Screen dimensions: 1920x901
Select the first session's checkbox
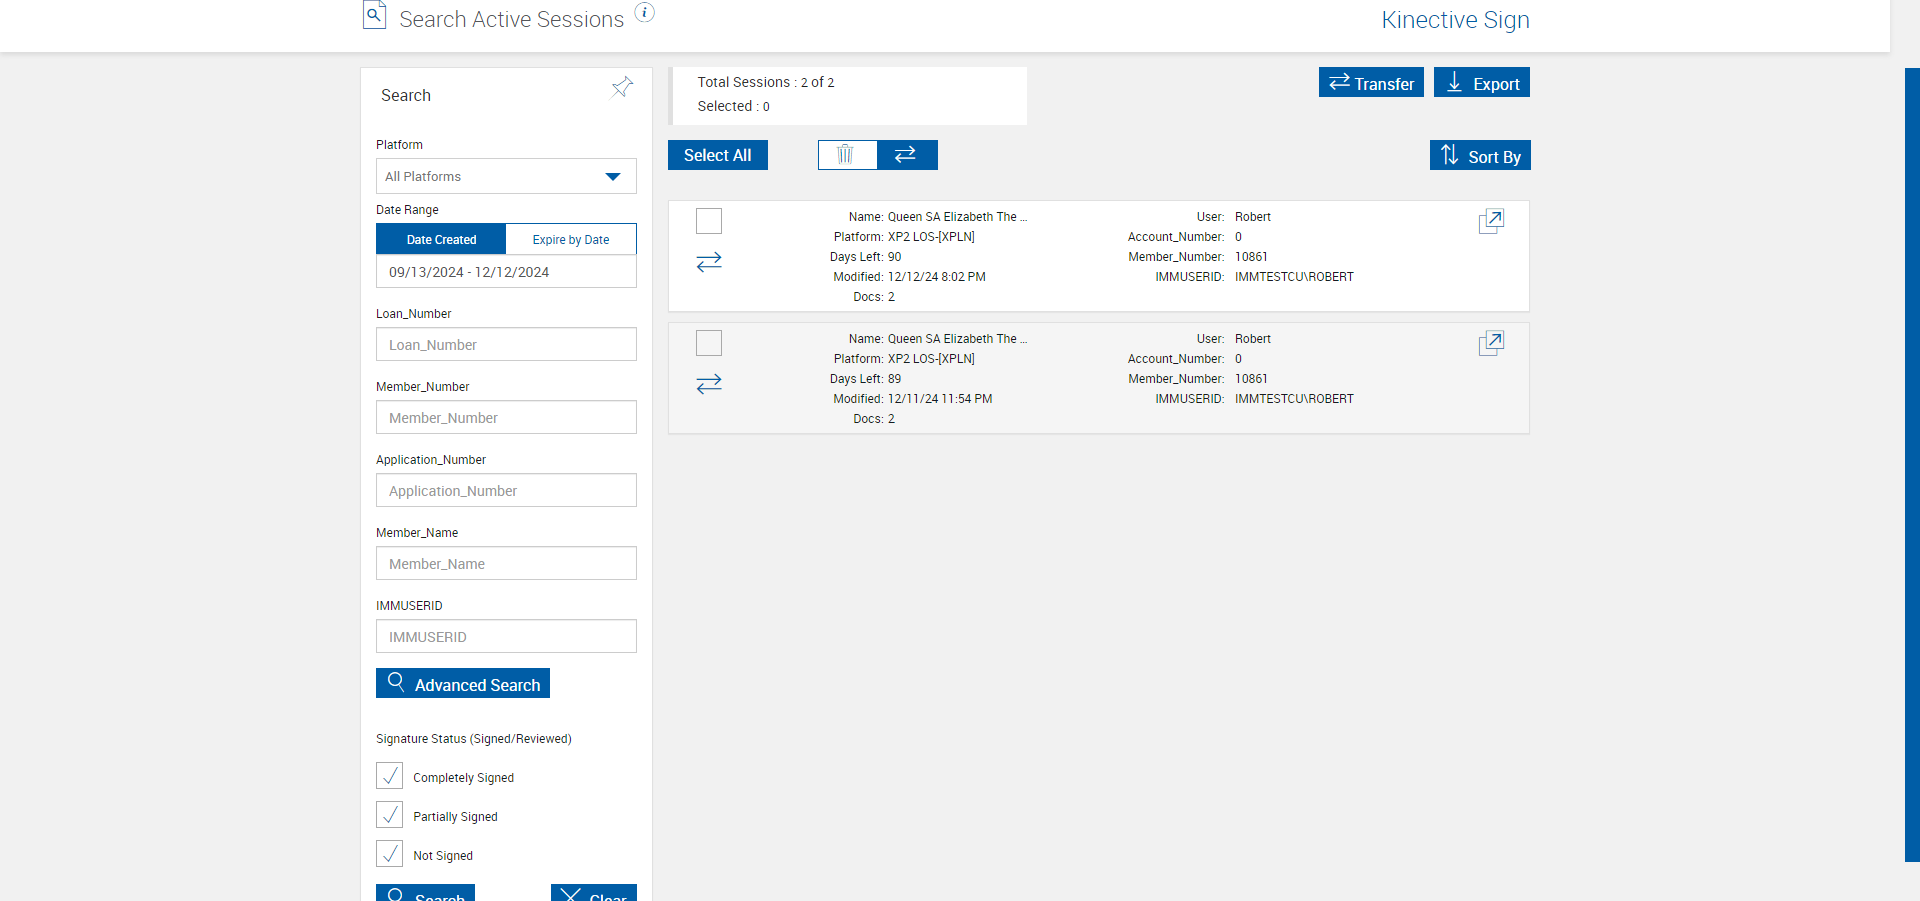pos(709,221)
